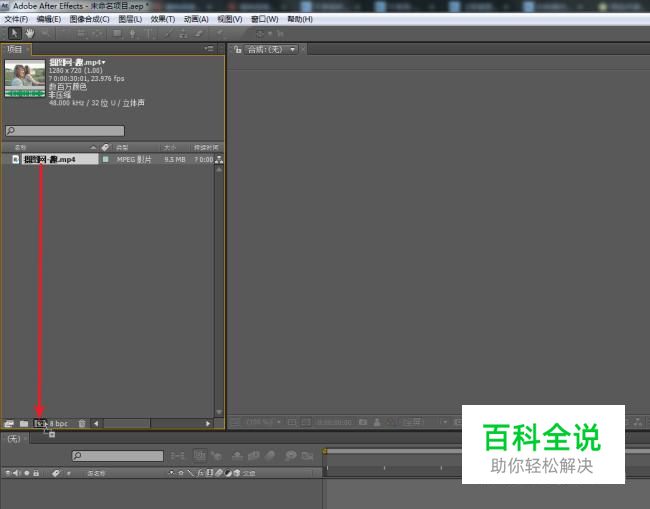This screenshot has width=650, height=509.
Task: Open the Project panel options menu
Action: pos(209,49)
